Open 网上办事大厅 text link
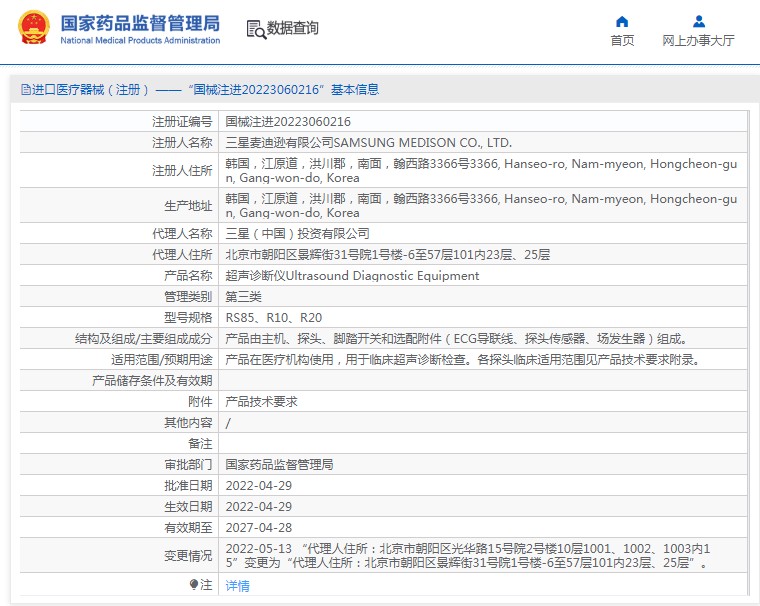 (x=698, y=41)
